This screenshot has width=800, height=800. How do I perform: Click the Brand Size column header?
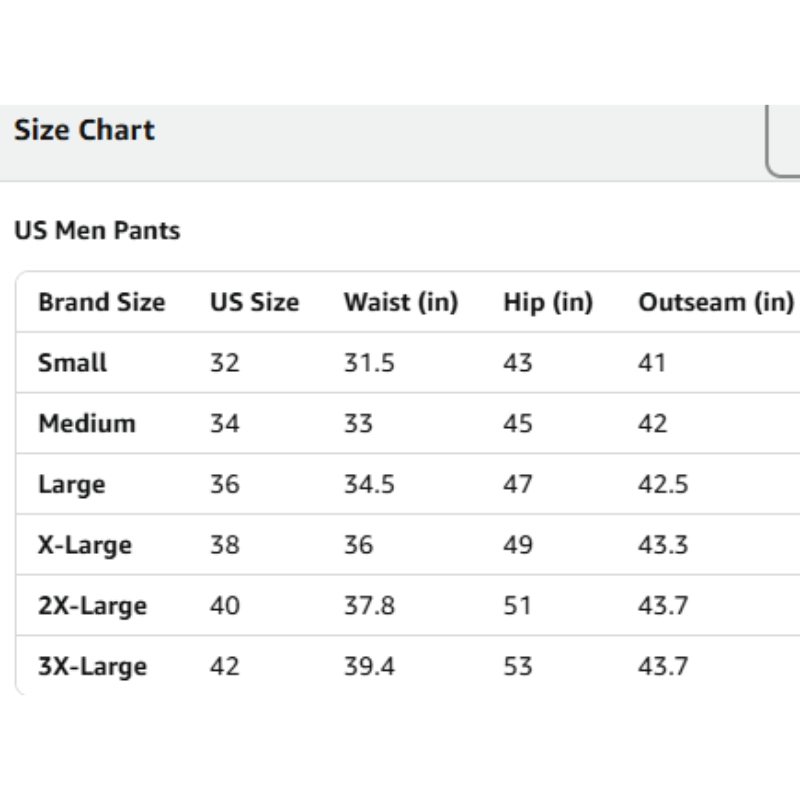pos(101,302)
